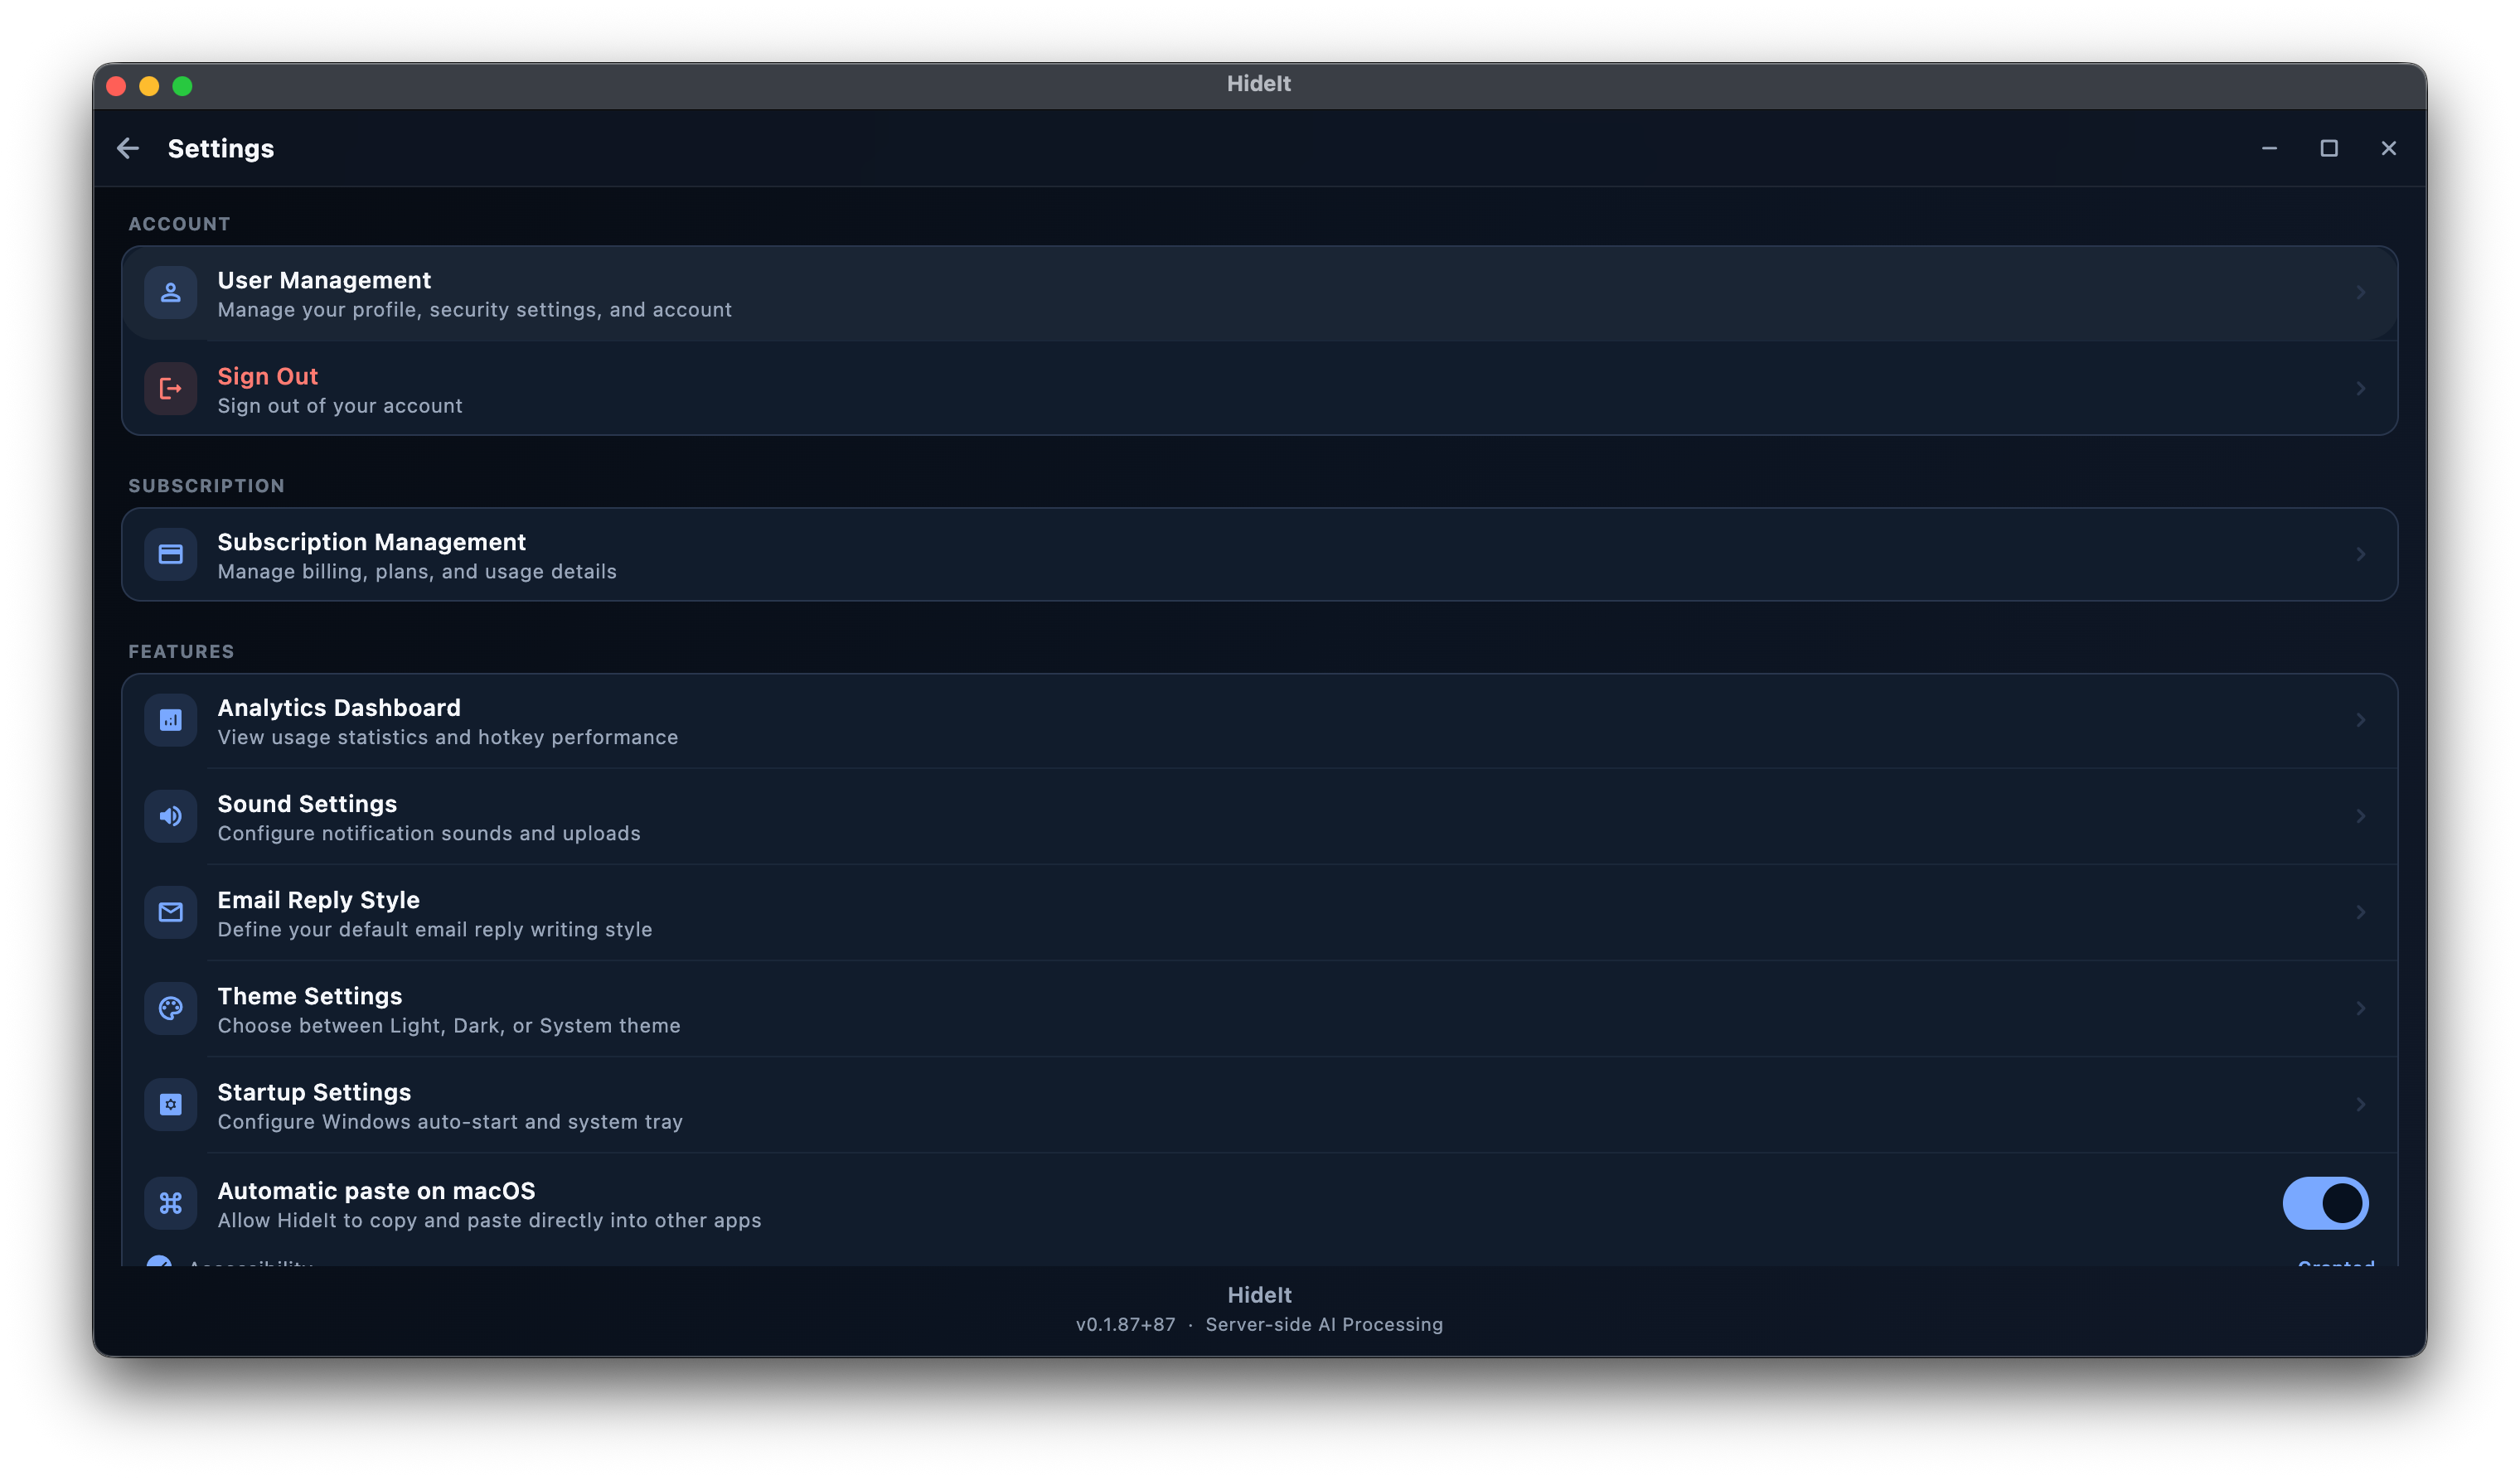Click the in-app minimize dash button
Image resolution: width=2520 pixels, height=1480 pixels.
(x=2269, y=148)
